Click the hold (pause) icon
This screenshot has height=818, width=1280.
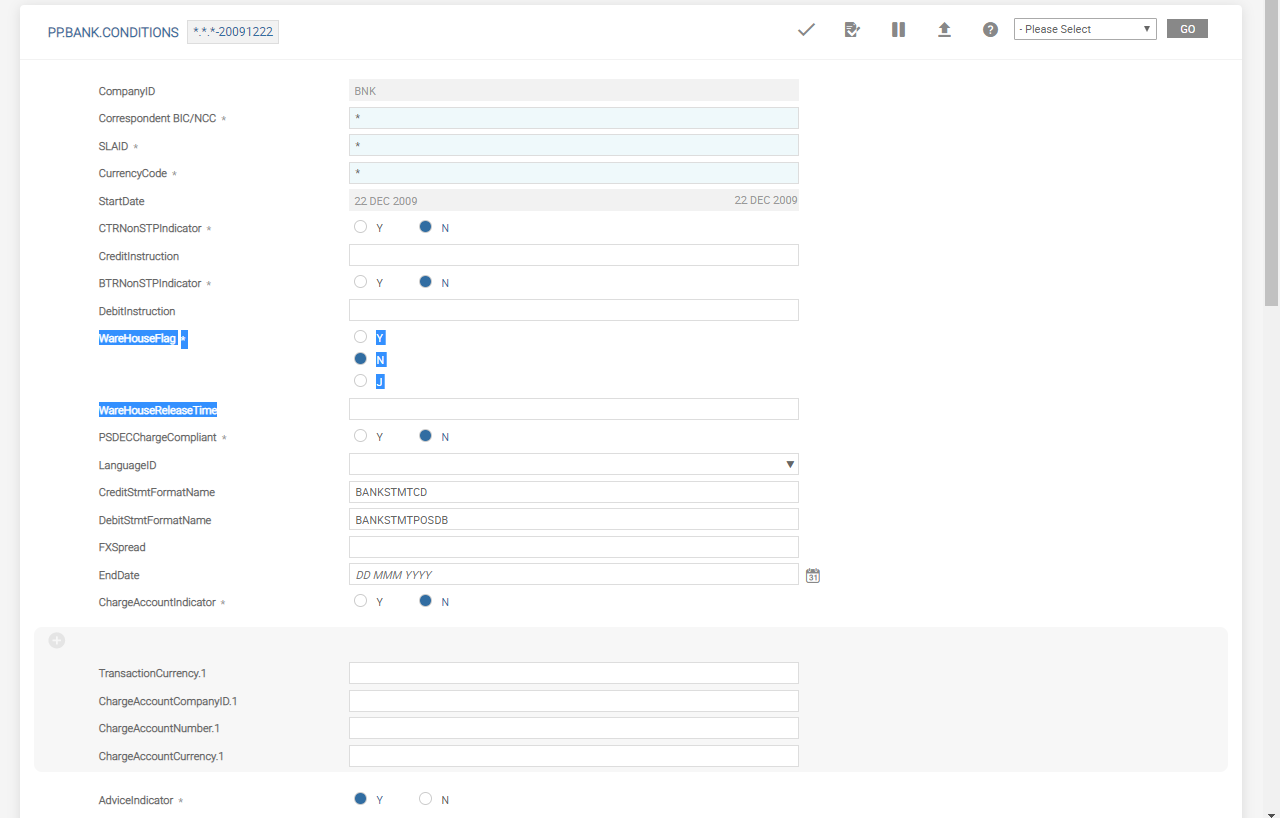coord(898,30)
